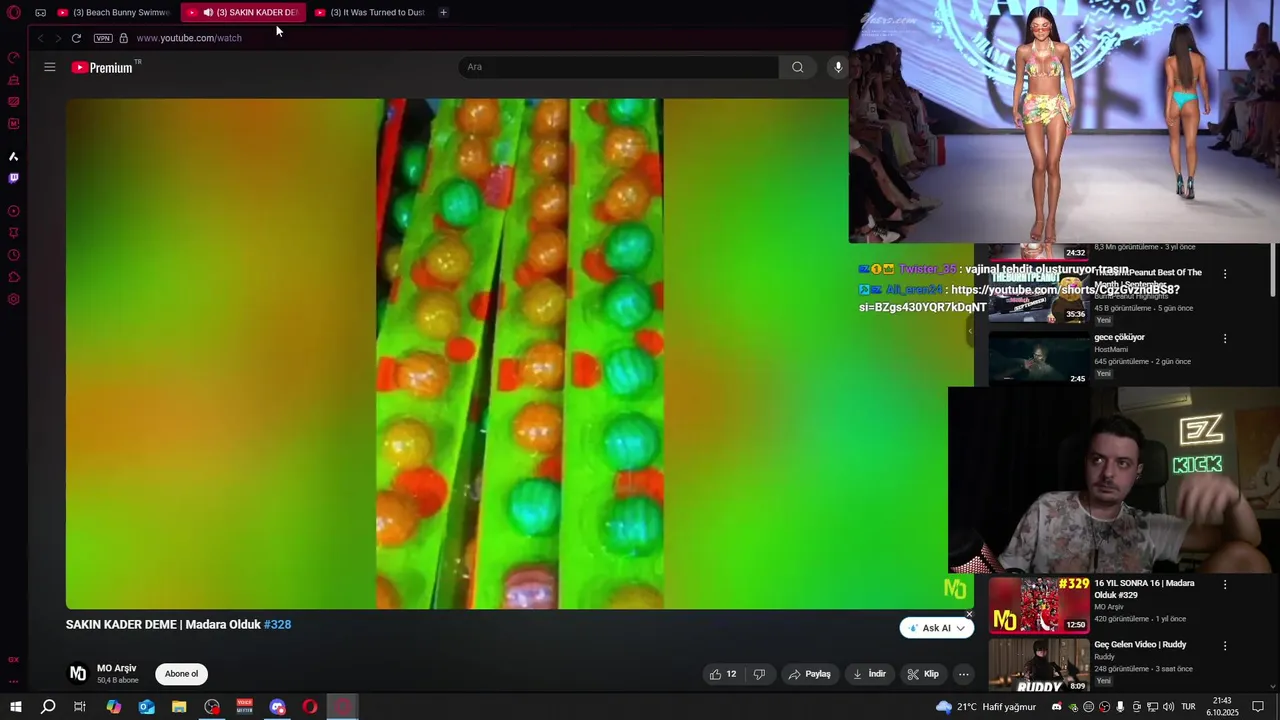Select the SAKIN KADER DEME tab
This screenshot has width=1280, height=720.
(x=244, y=12)
